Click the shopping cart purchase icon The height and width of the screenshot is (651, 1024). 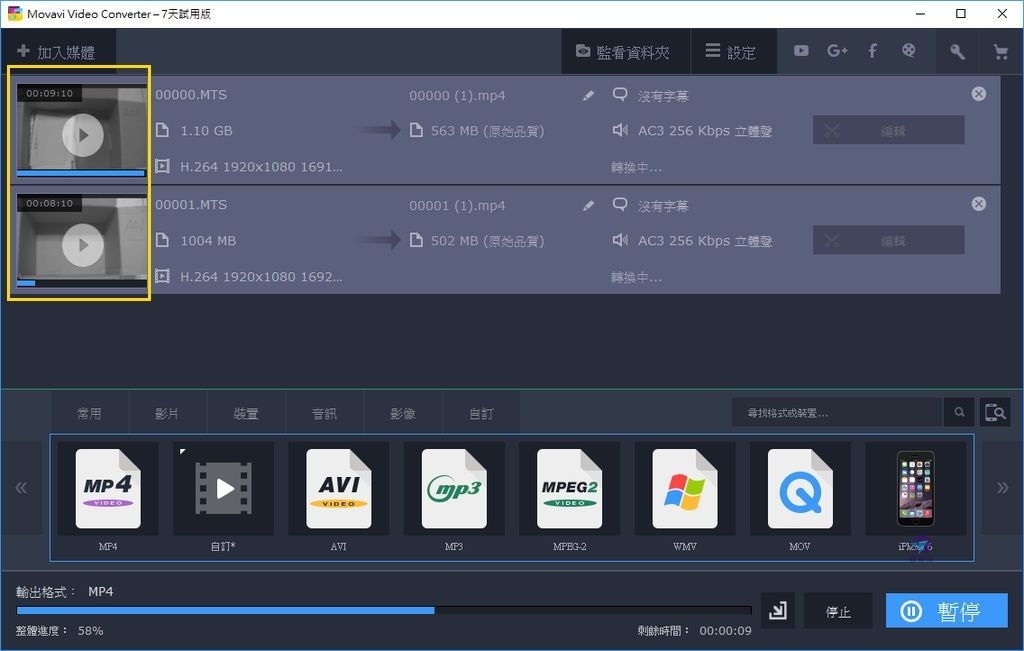click(x=1000, y=52)
